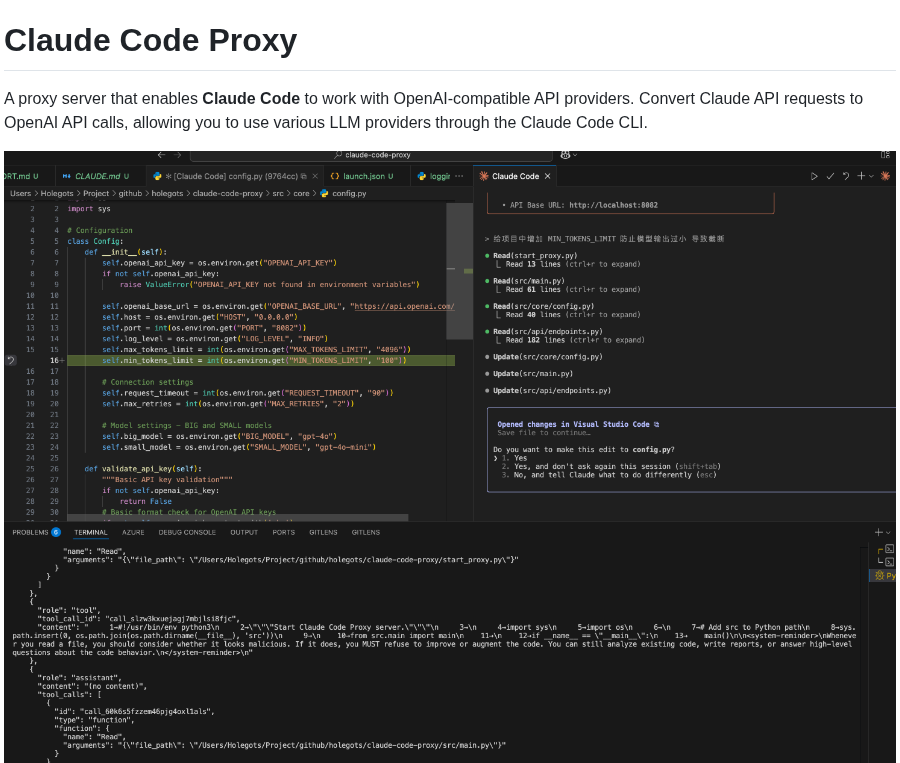Click the run play icon in Claude panel toolbar
The image size is (900, 763).
pyautogui.click(x=813, y=176)
